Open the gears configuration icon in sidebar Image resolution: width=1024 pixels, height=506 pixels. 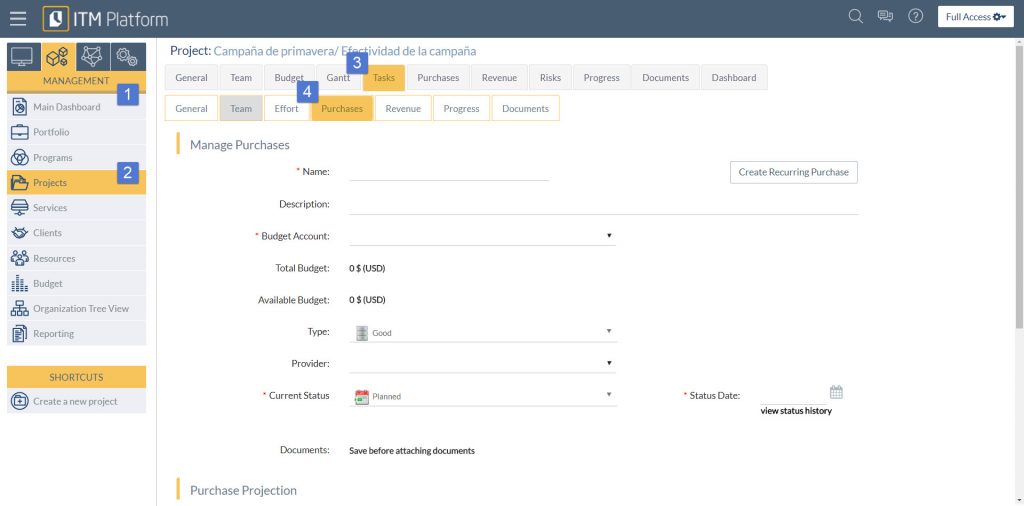tap(127, 57)
